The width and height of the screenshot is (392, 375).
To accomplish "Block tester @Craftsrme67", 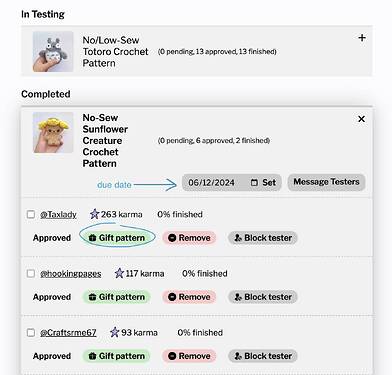I will 263,356.
